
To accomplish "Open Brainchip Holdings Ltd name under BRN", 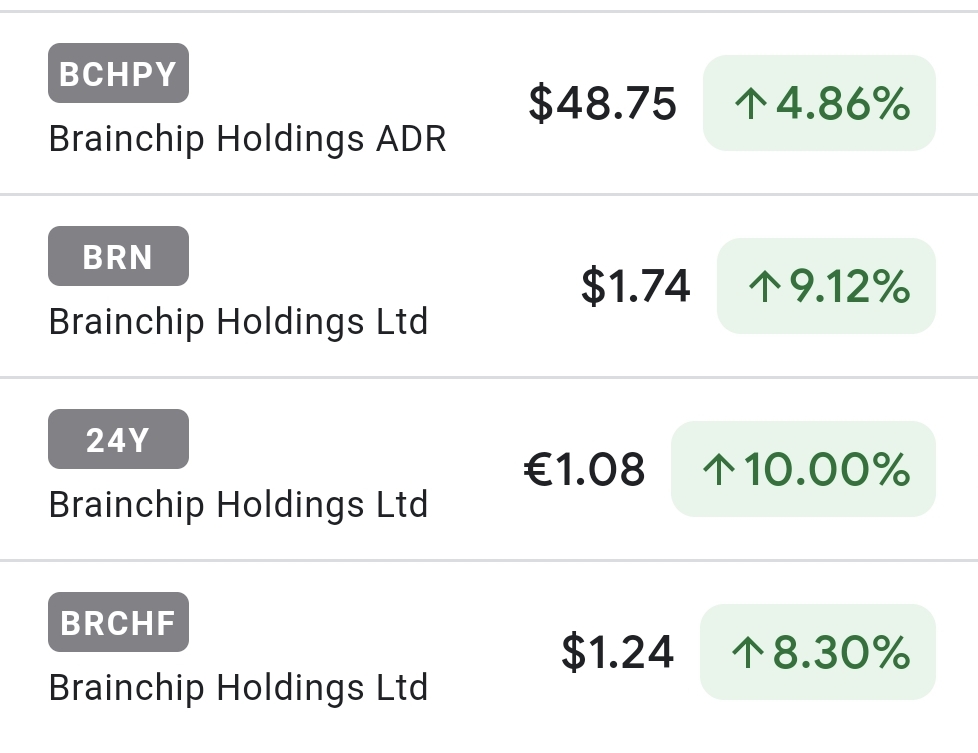I will click(238, 322).
